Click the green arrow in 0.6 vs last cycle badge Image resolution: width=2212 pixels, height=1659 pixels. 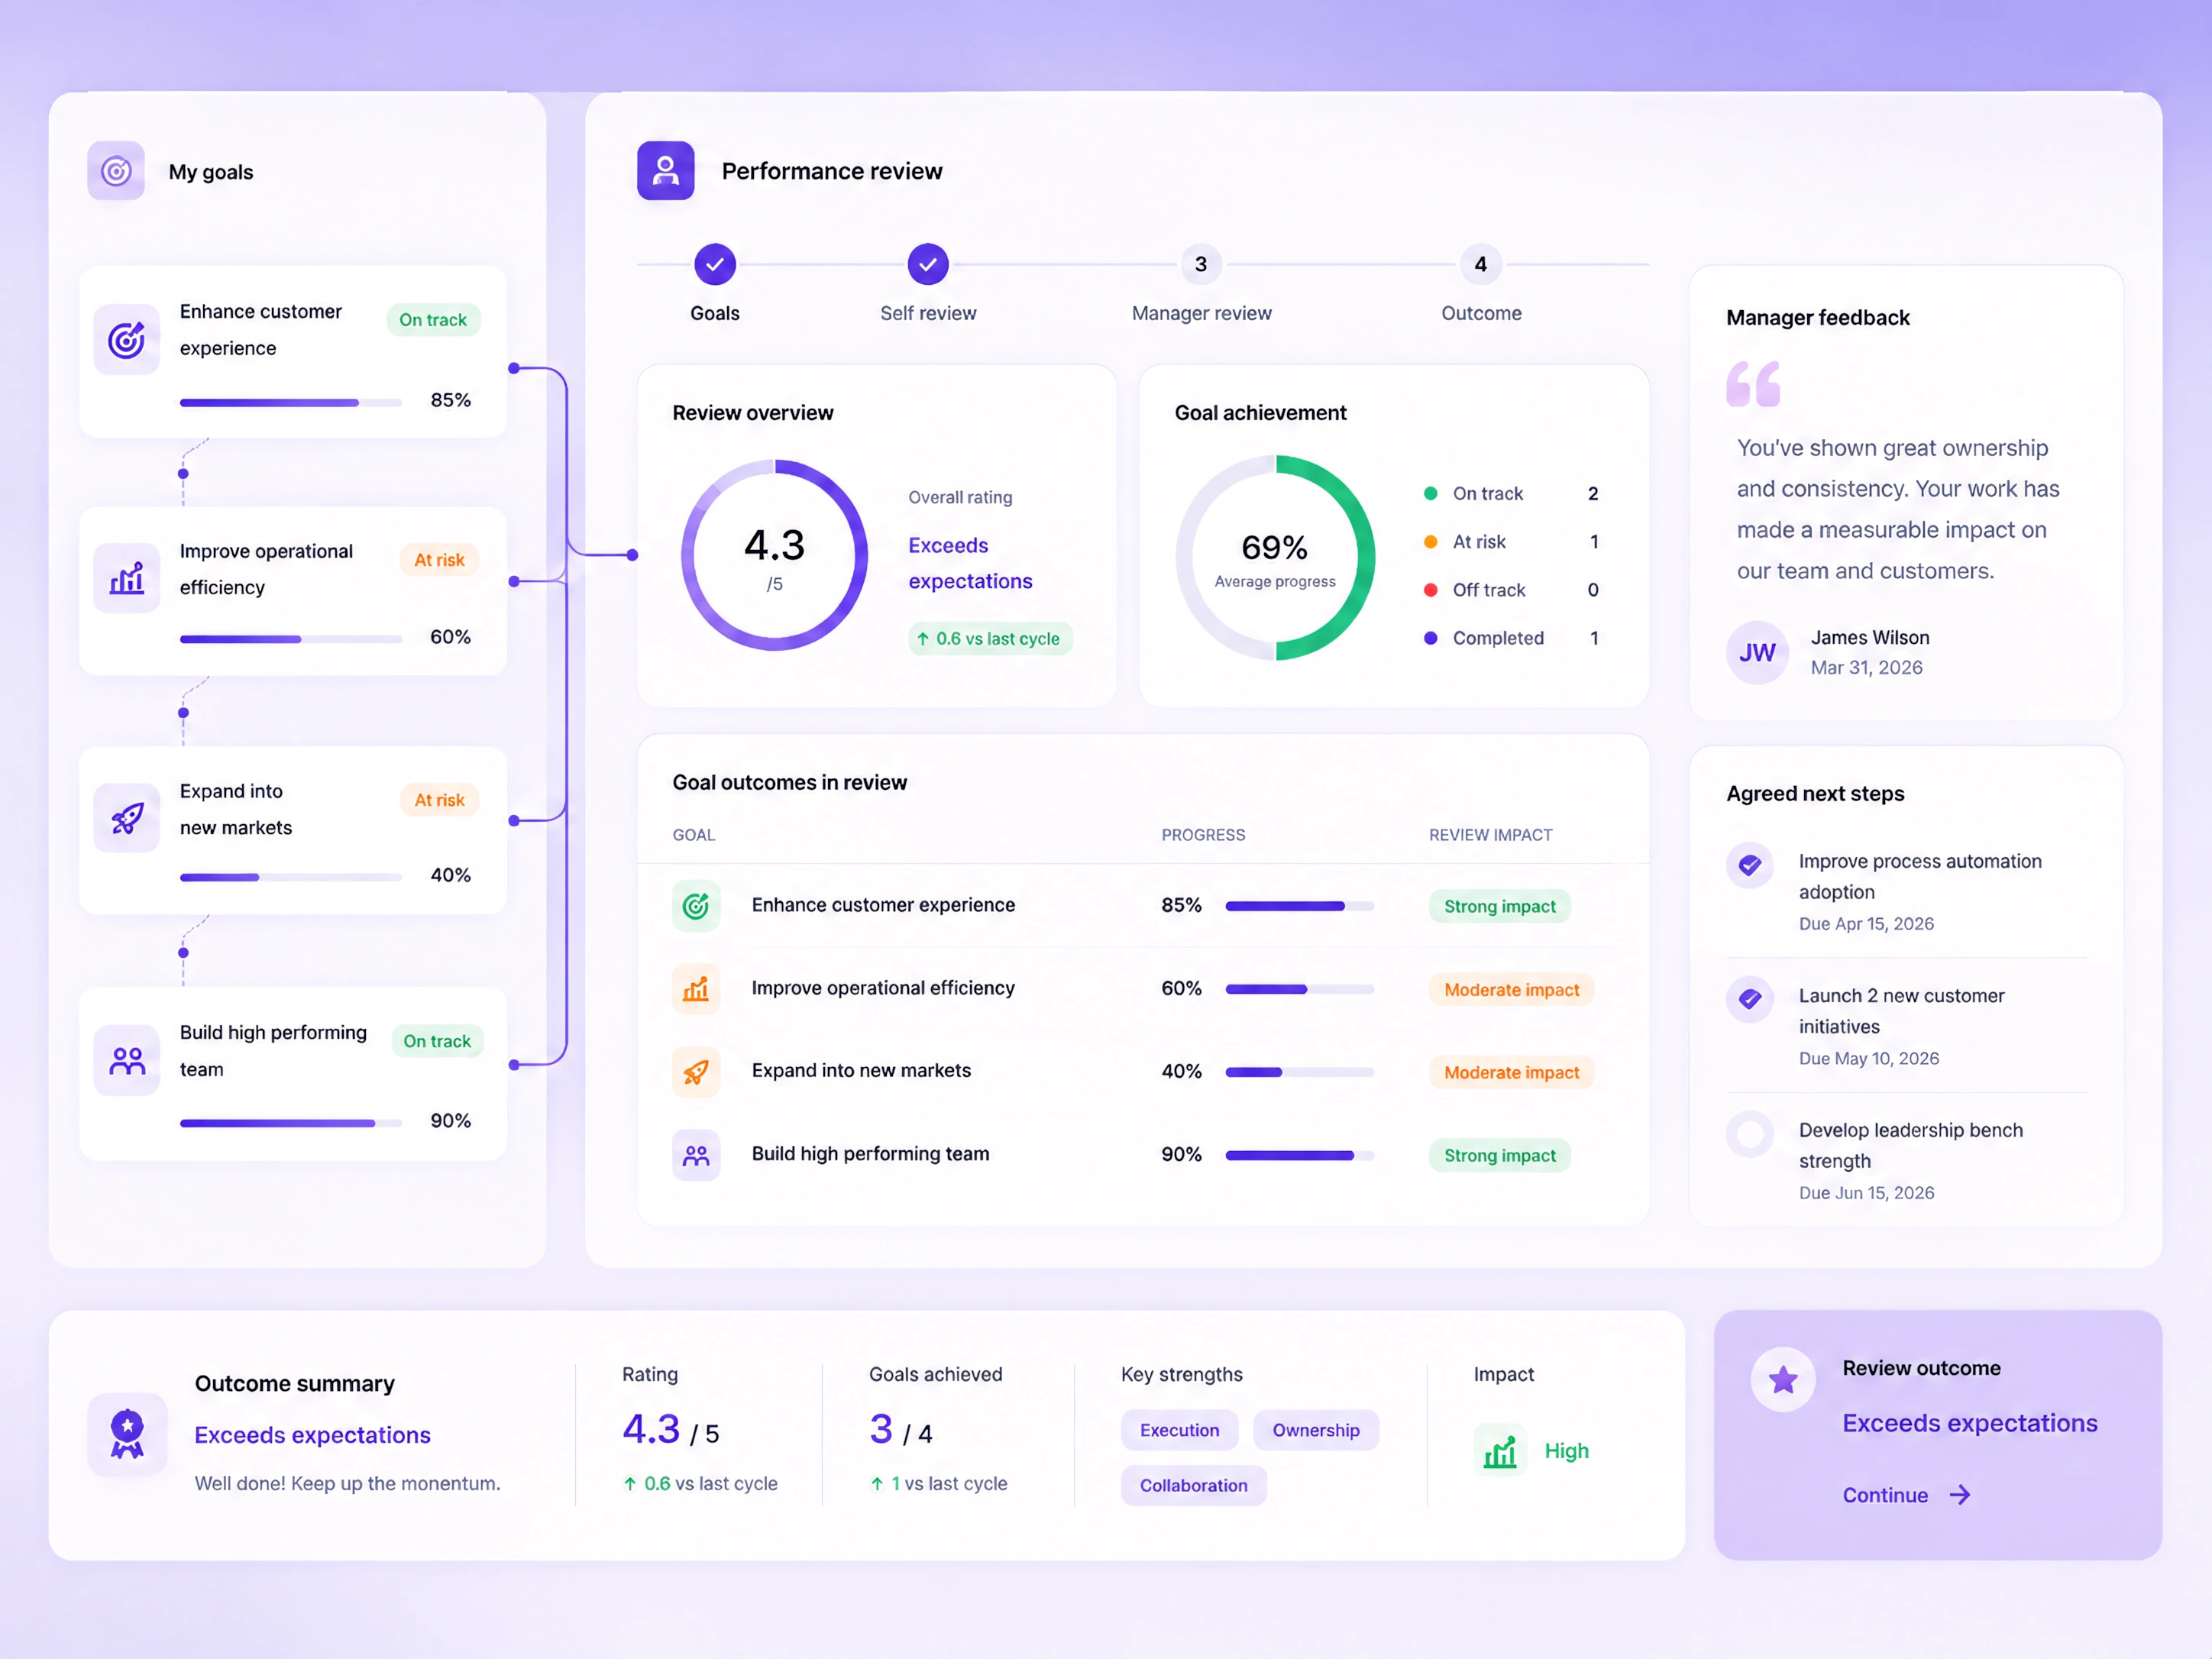pos(923,639)
